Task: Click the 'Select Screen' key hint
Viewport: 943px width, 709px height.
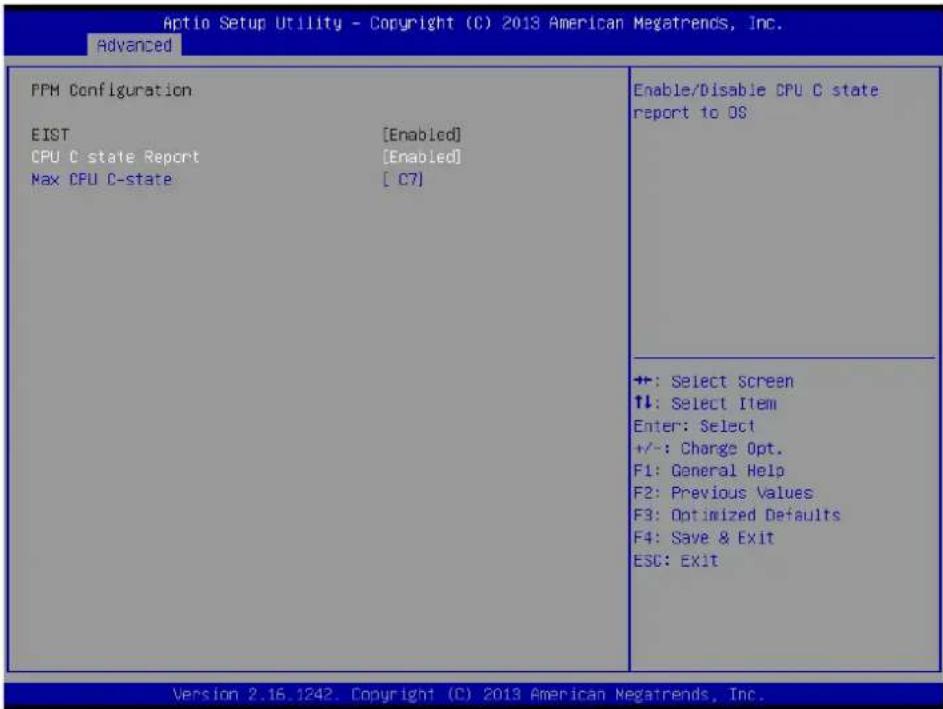Action: pyautogui.click(x=714, y=381)
